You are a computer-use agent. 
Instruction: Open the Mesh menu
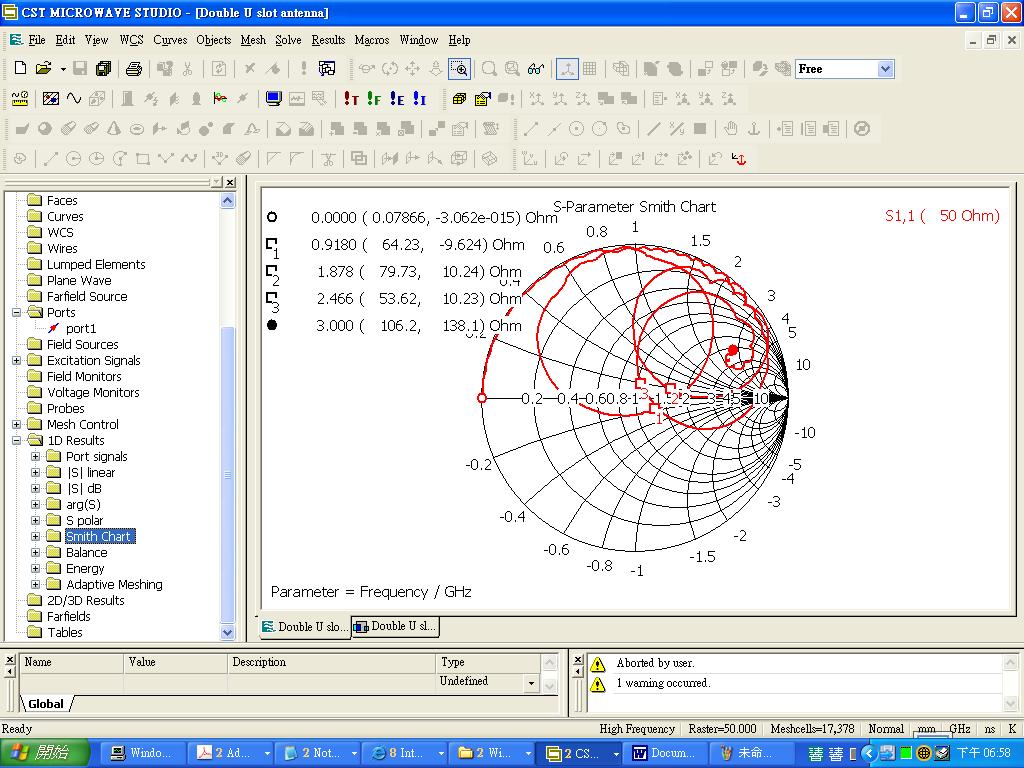click(x=253, y=40)
